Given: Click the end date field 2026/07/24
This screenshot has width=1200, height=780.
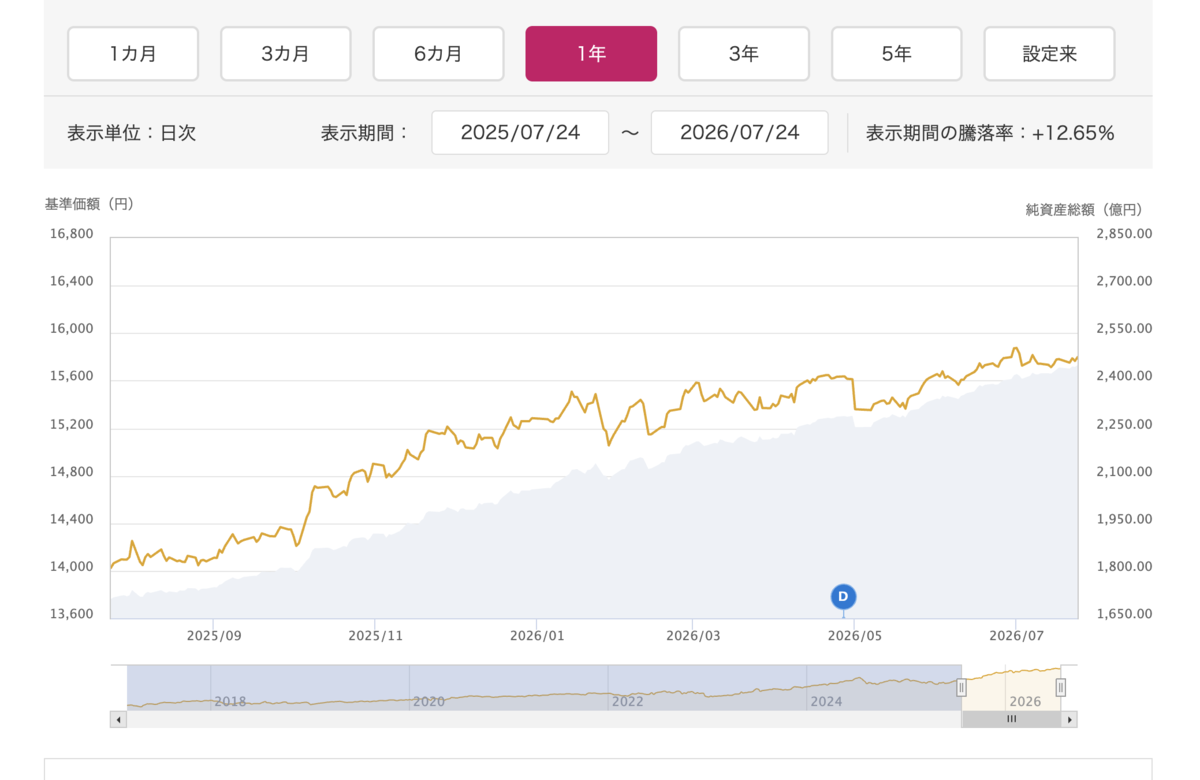Looking at the screenshot, I should pos(739,133).
